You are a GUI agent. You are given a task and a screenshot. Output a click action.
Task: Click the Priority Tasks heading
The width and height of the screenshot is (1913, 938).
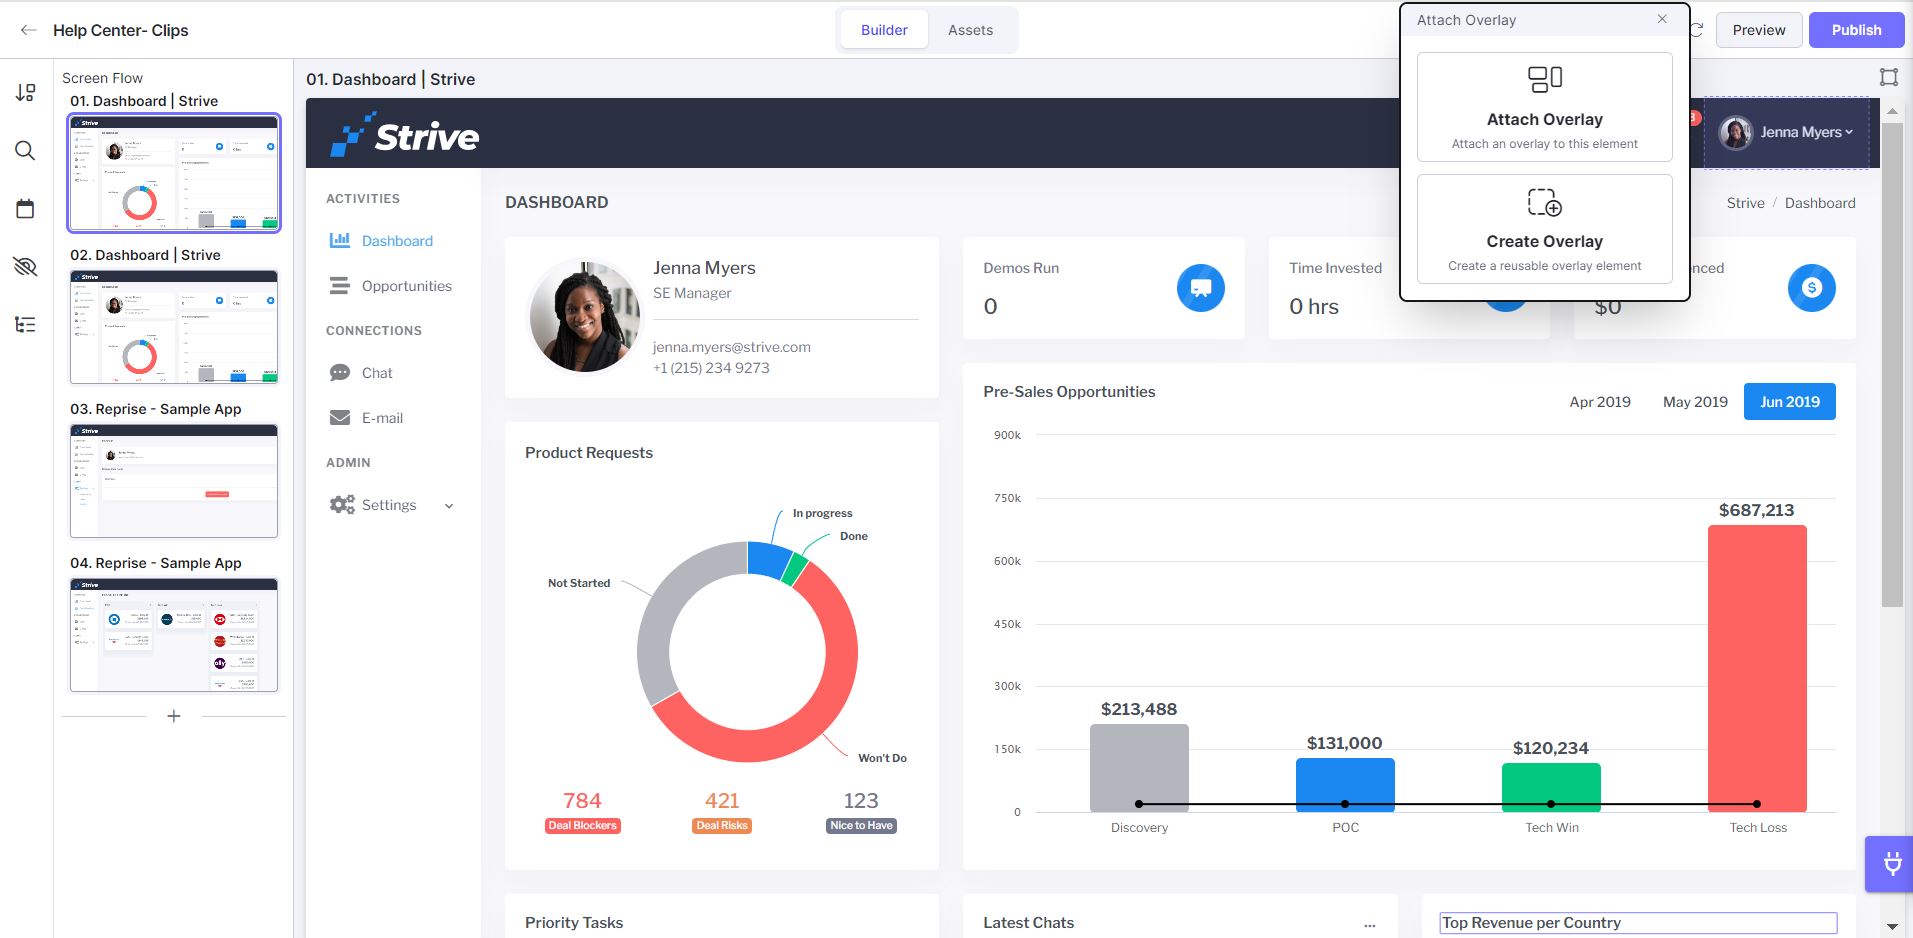574,923
